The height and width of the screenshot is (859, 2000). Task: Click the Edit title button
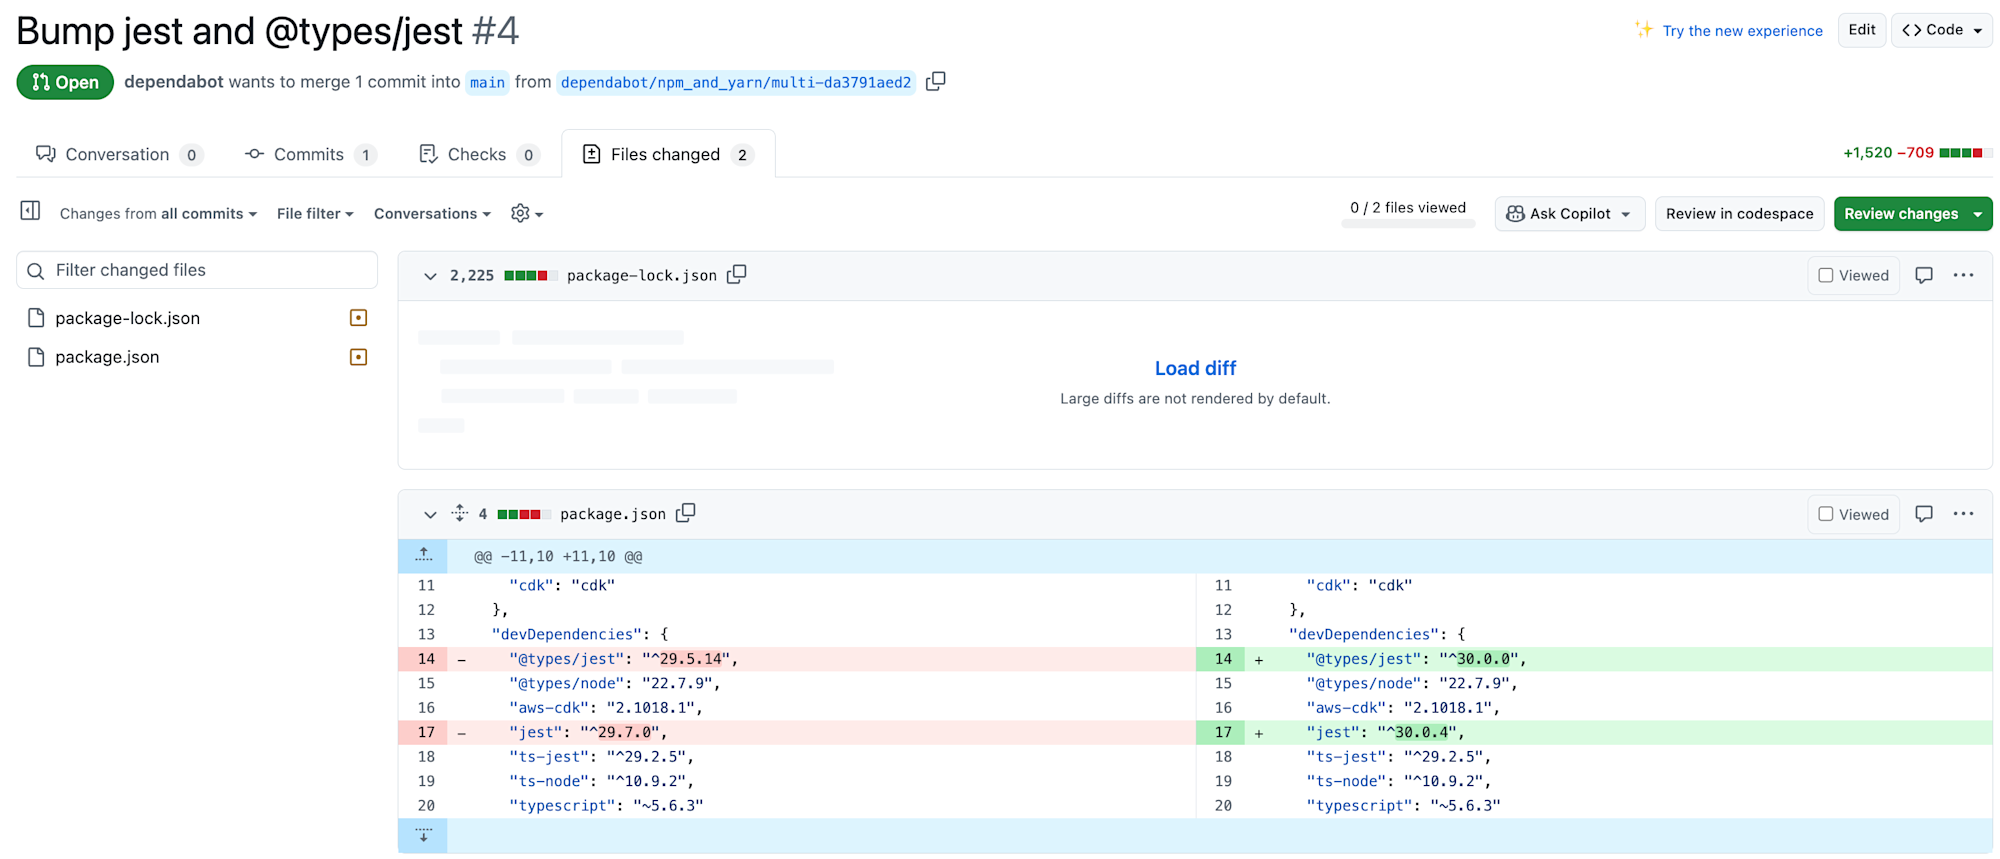coord(1862,30)
